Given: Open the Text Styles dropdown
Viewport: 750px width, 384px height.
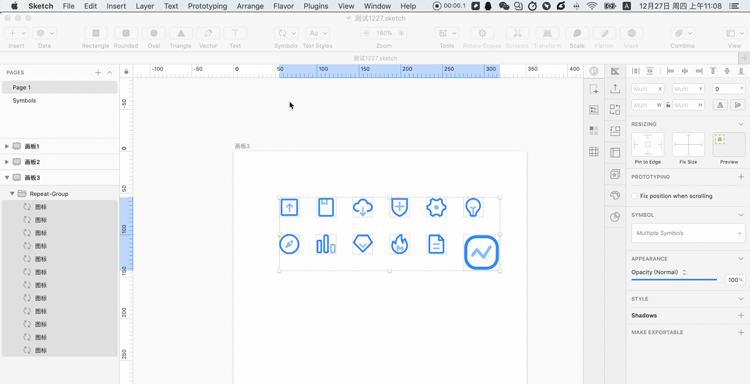Looking at the screenshot, I should tap(318, 33).
